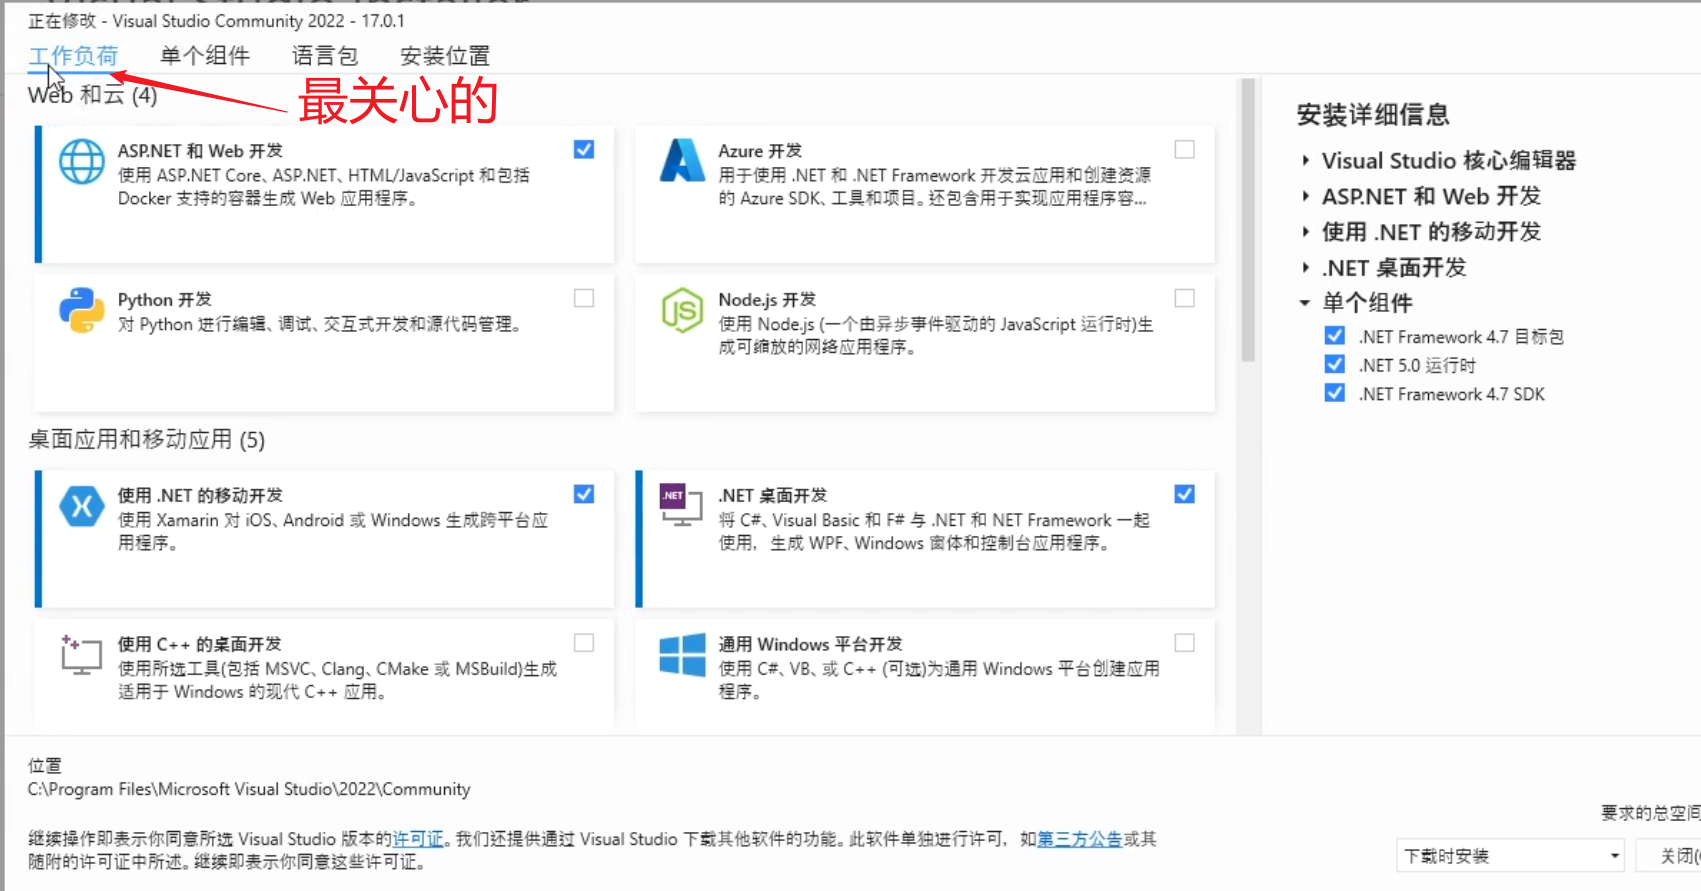Uncheck 使用 .NET 的移动开发 workload
Viewport: 1701px width, 891px height.
click(584, 494)
